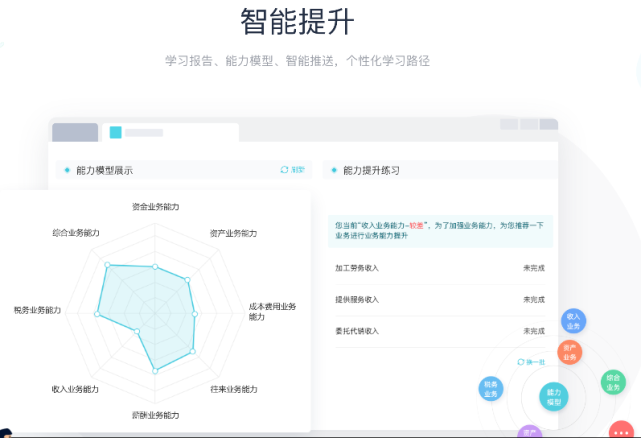Click the purple bubble at the bottom

tap(530, 432)
